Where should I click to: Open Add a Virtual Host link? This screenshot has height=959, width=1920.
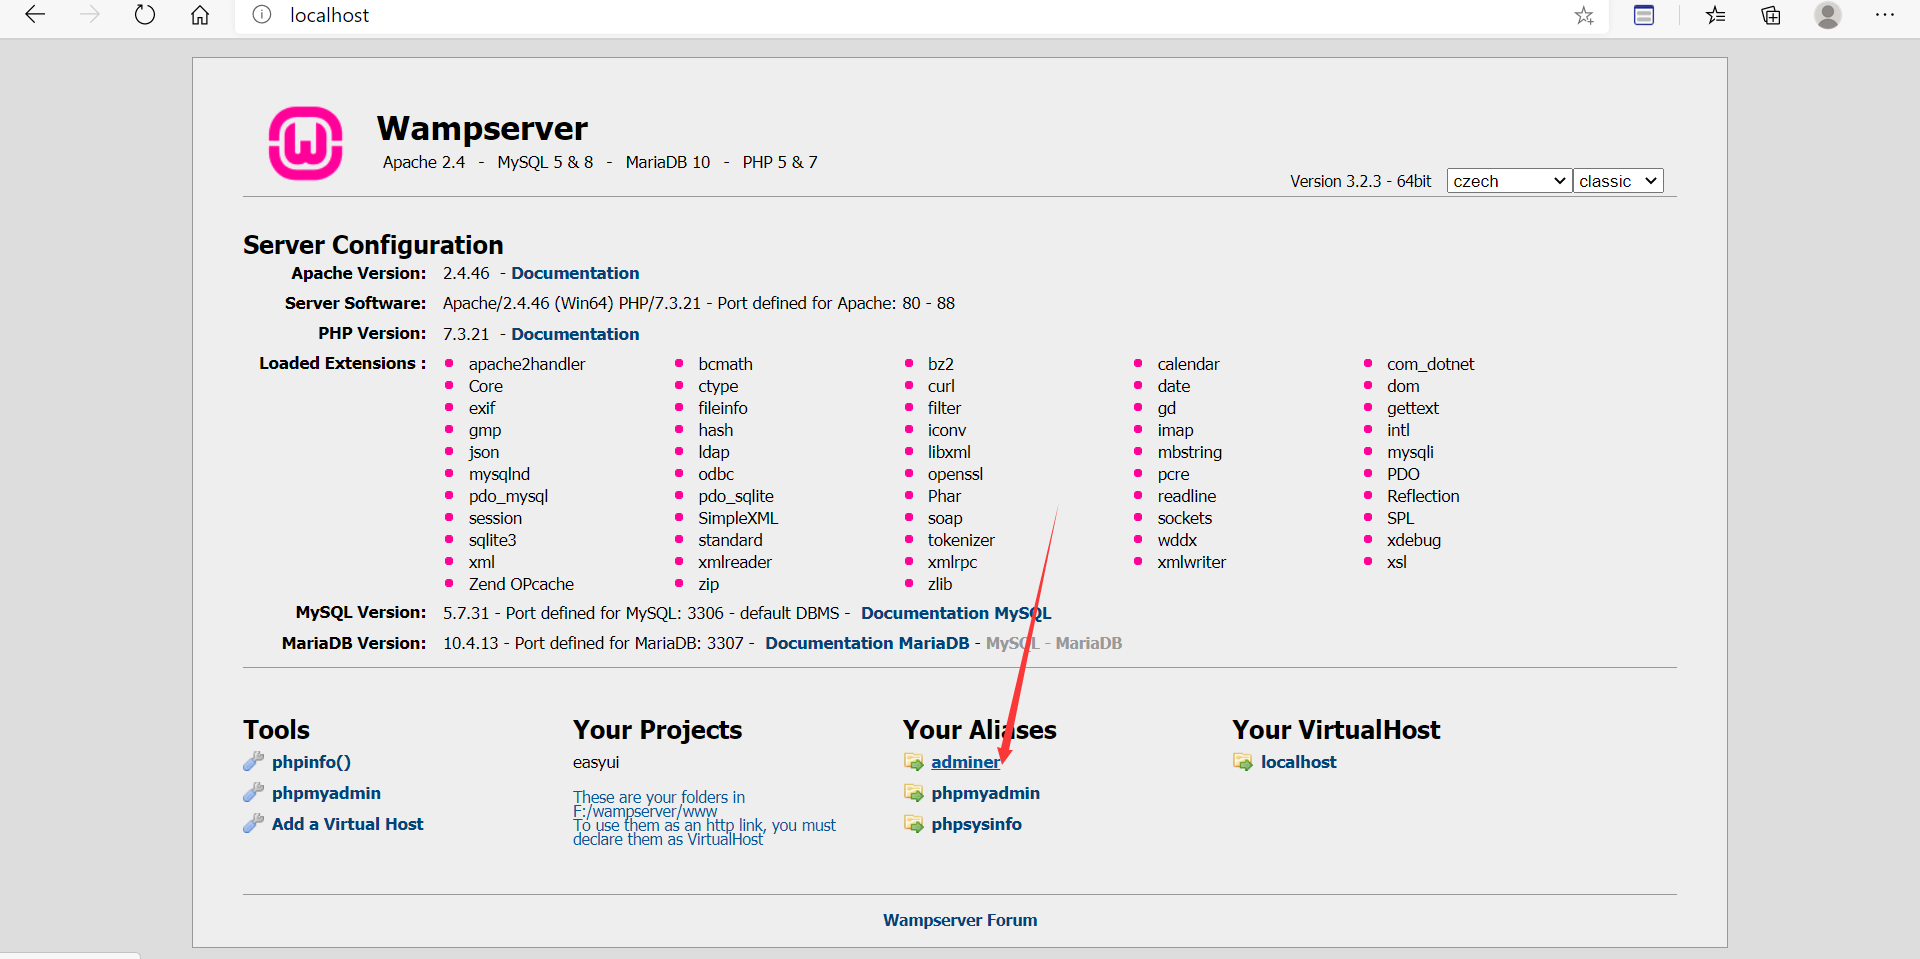347,824
